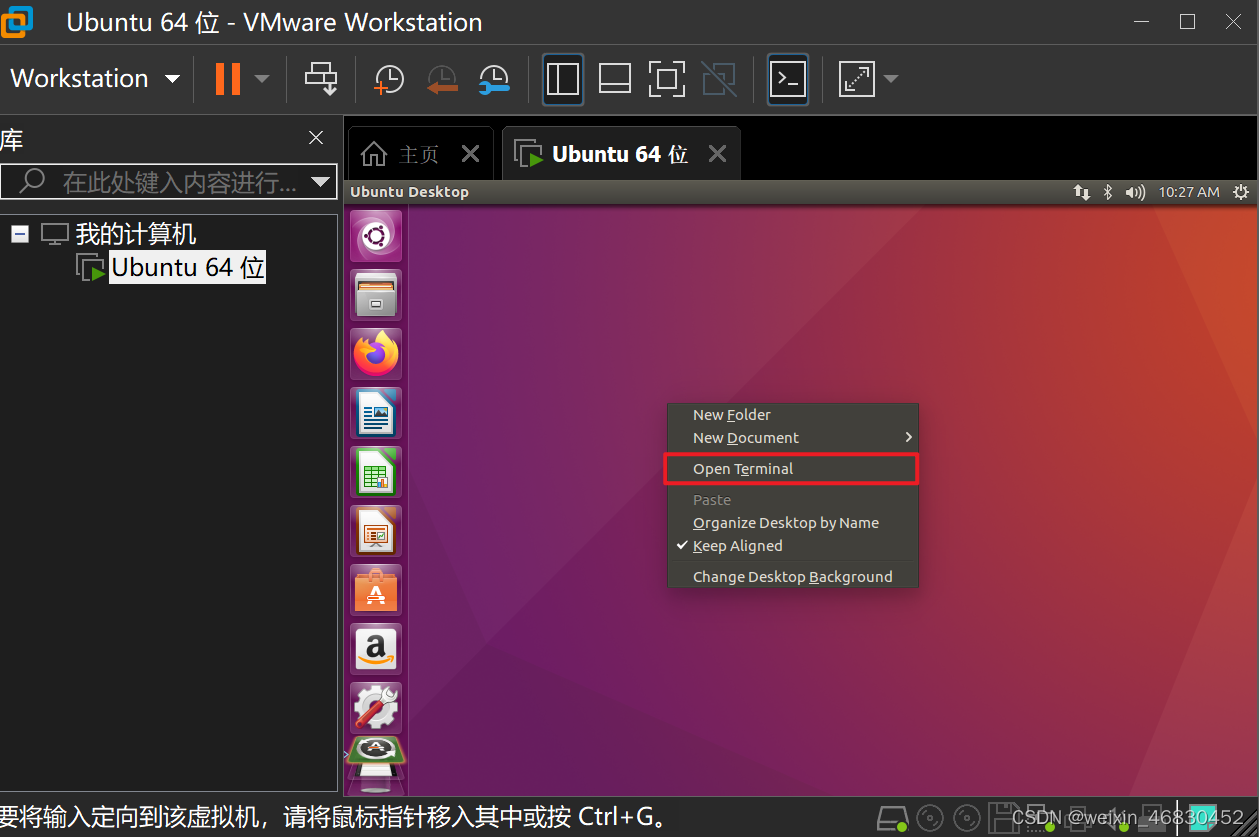
Task: Select 我的计算机 in the library tree
Action: click(x=136, y=235)
